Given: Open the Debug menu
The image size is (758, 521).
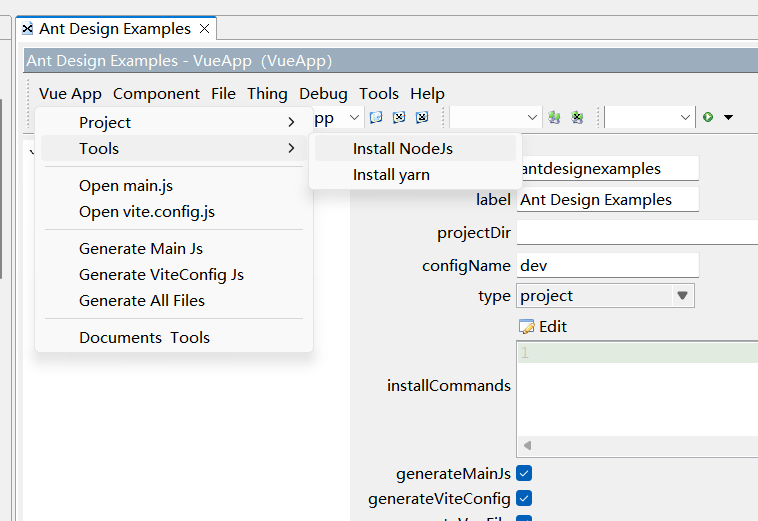Looking at the screenshot, I should coord(323,94).
